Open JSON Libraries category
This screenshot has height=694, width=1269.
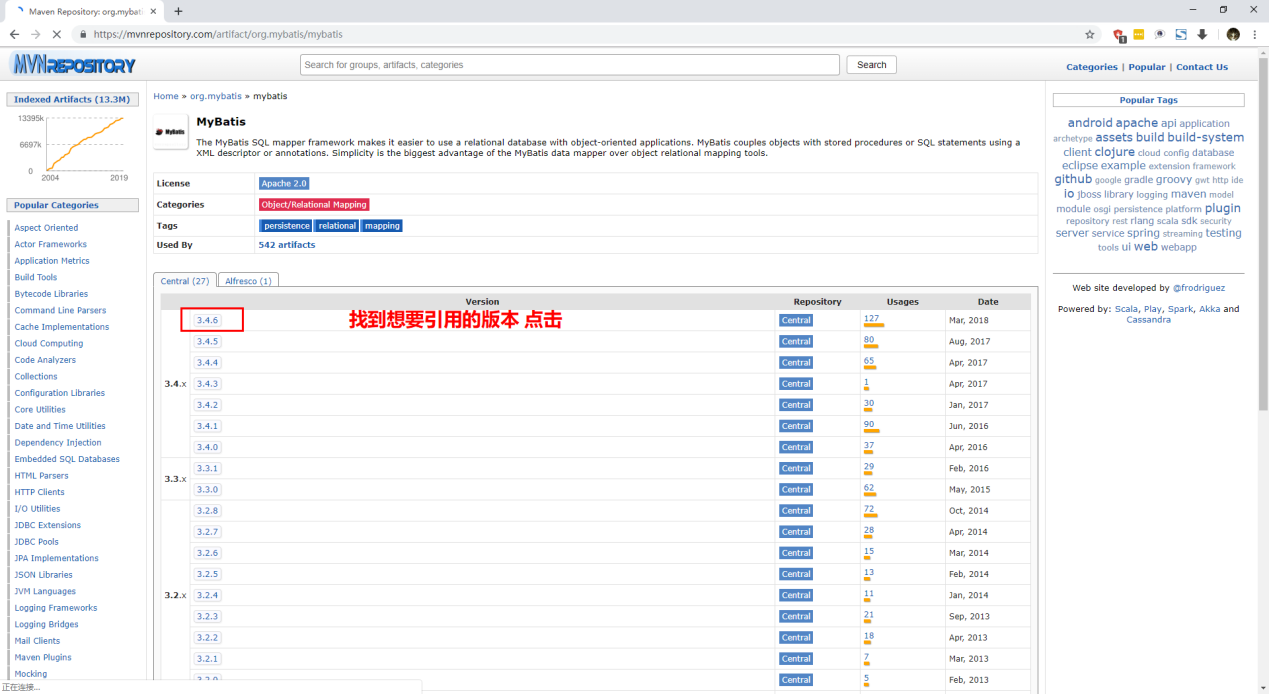point(43,575)
